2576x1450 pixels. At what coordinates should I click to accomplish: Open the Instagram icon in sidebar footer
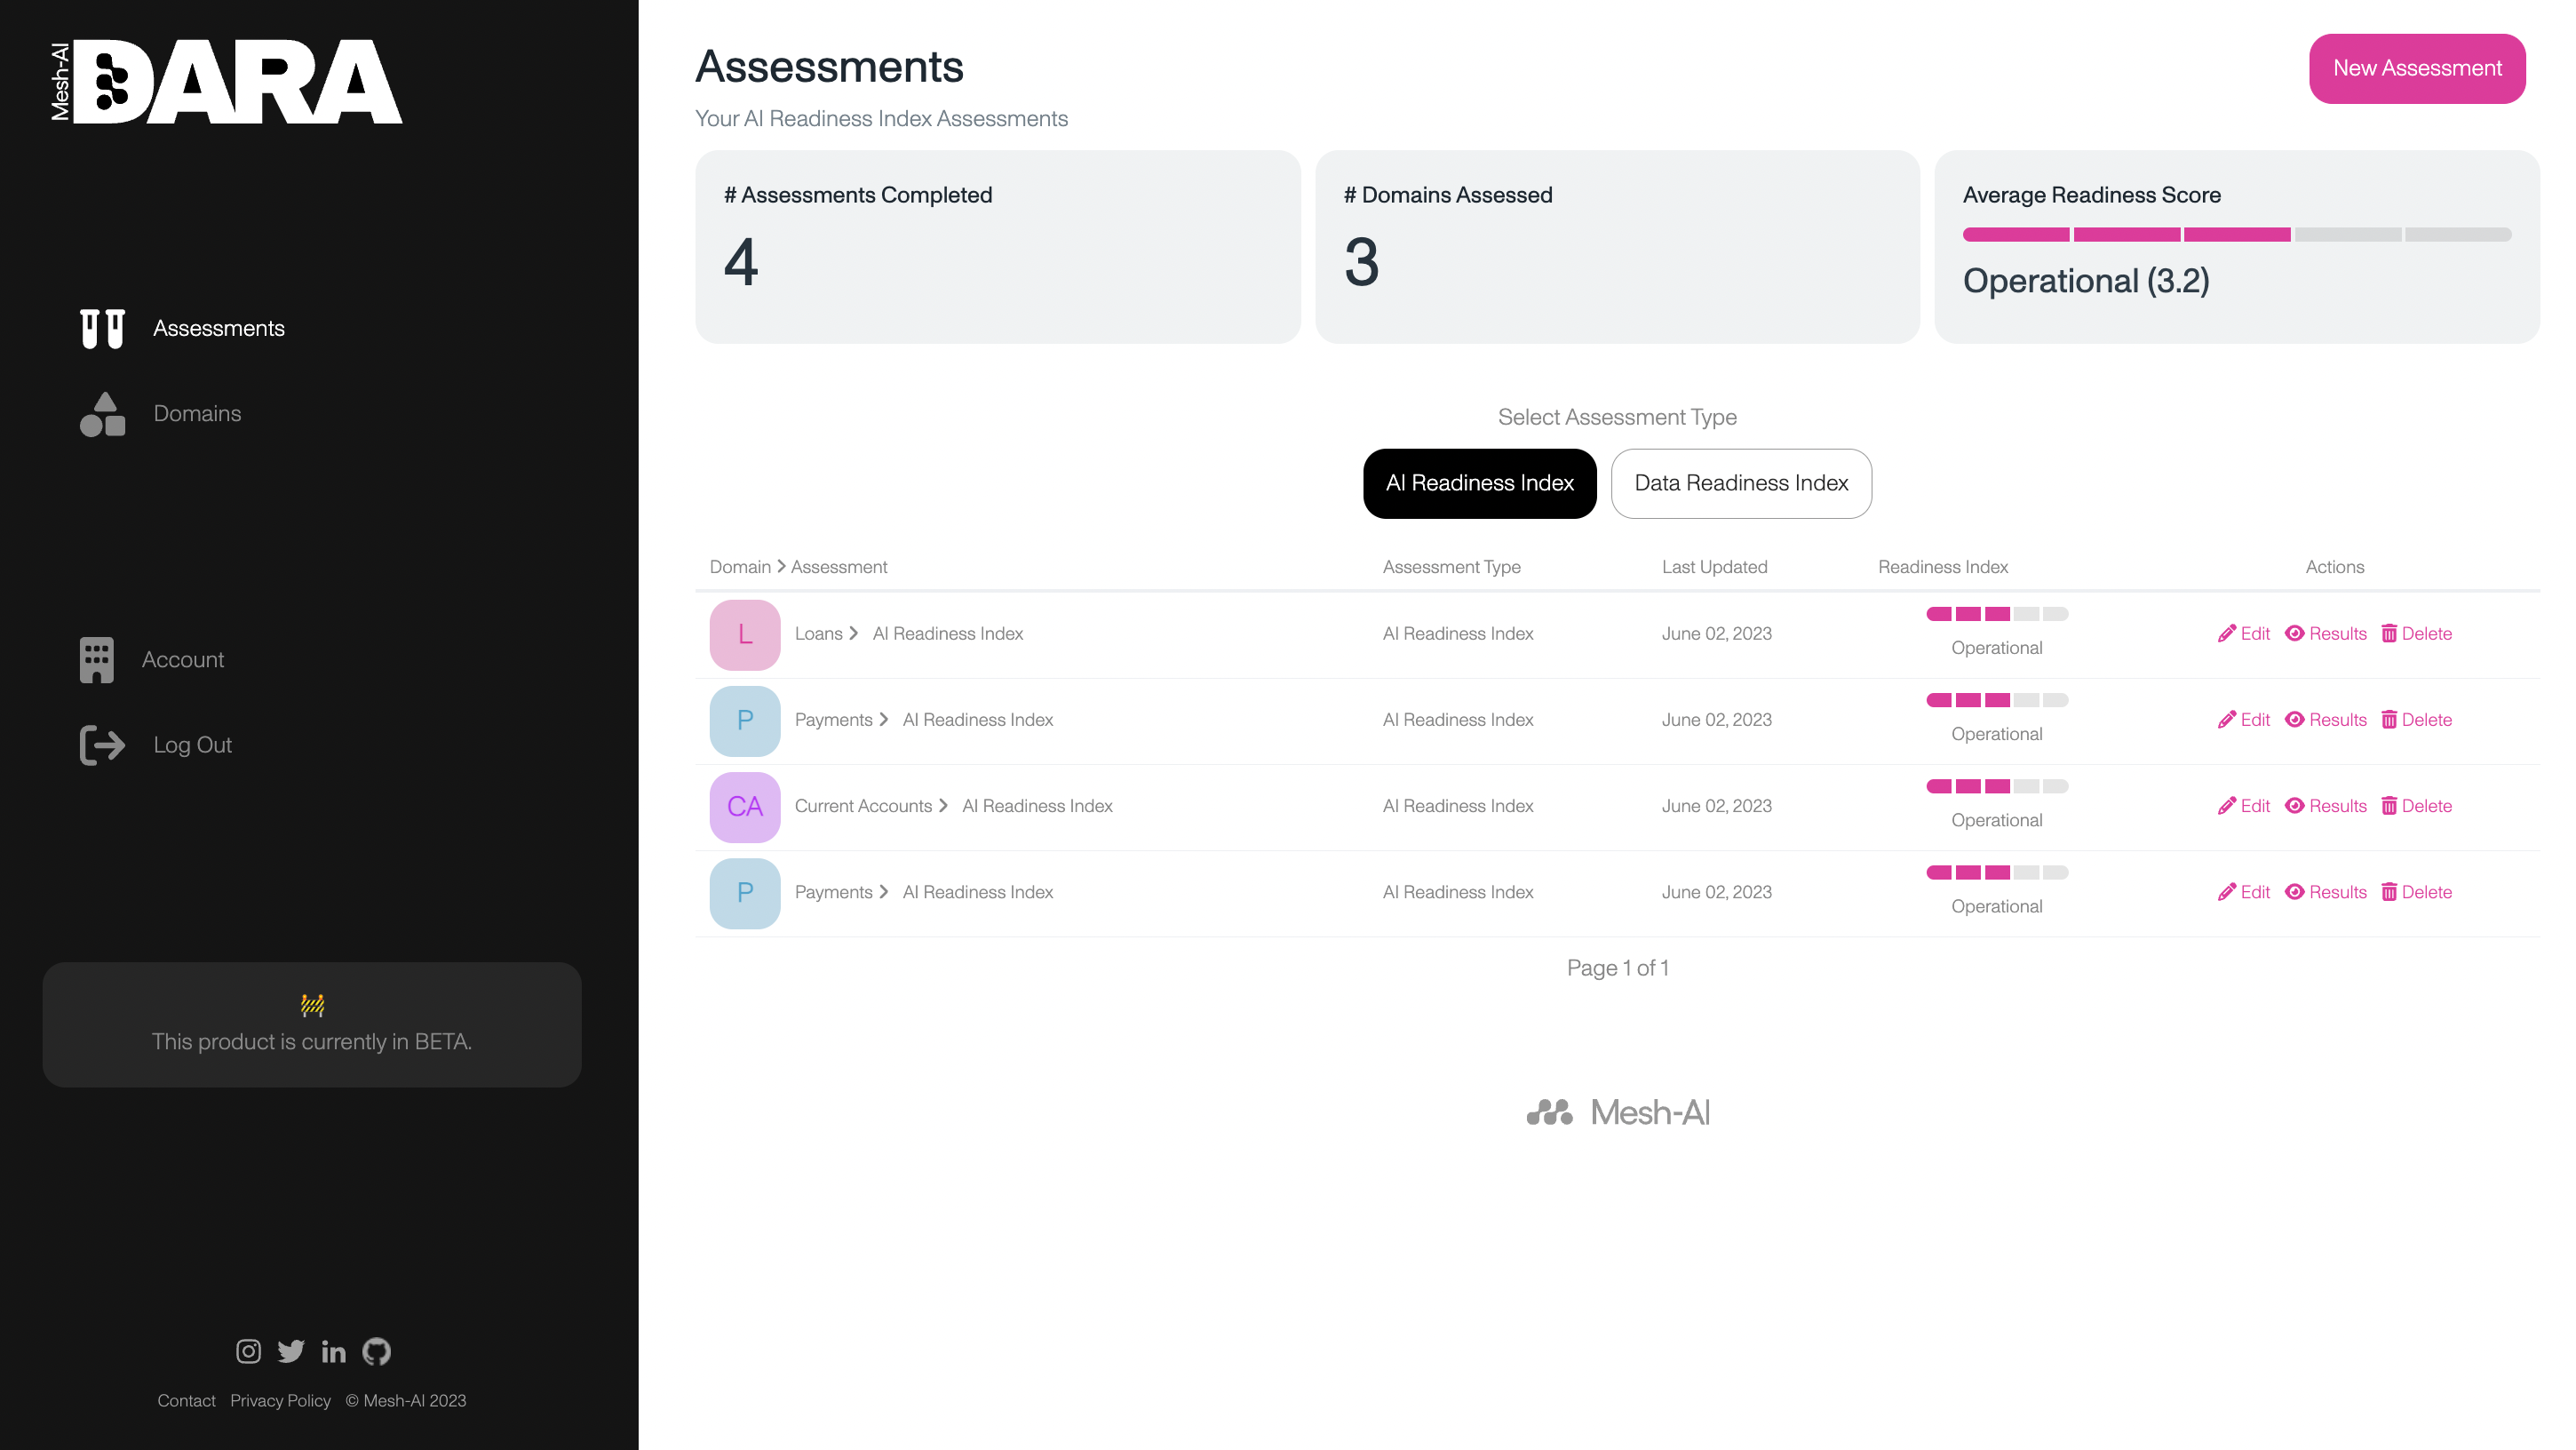click(248, 1352)
